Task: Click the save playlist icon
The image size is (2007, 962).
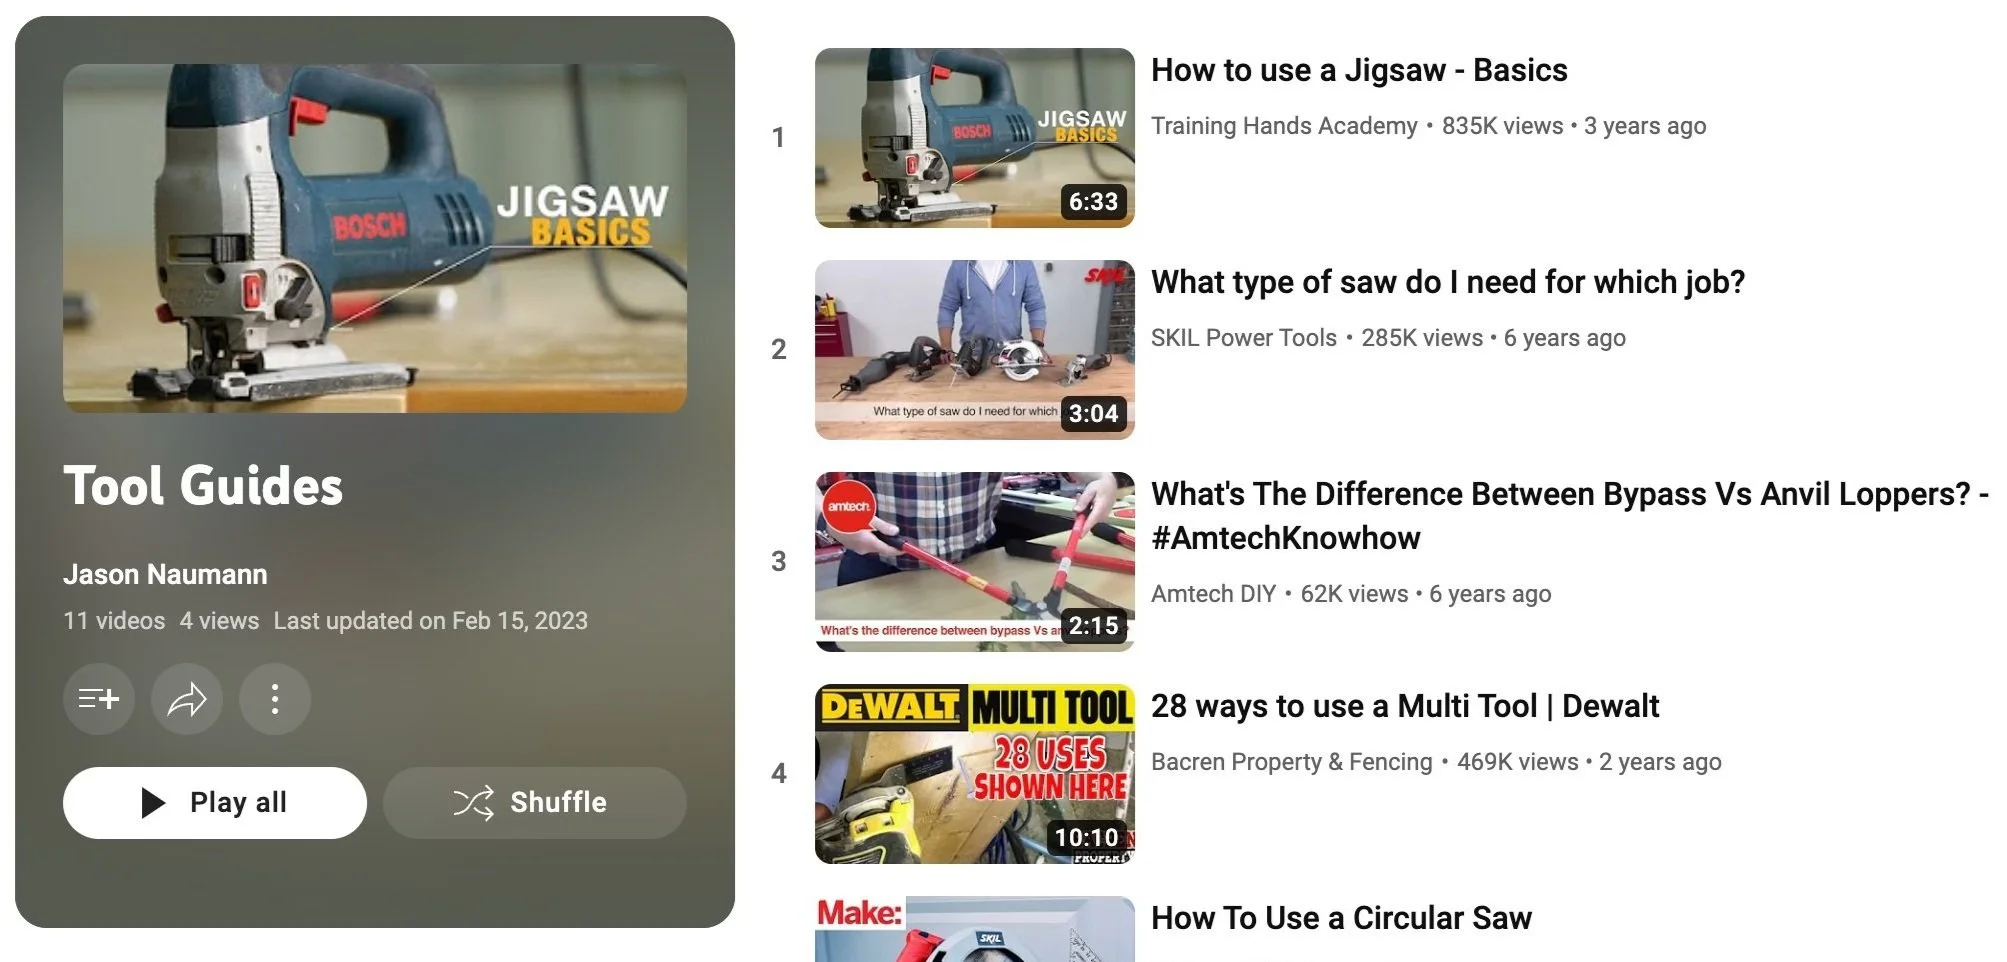Action: (x=99, y=699)
